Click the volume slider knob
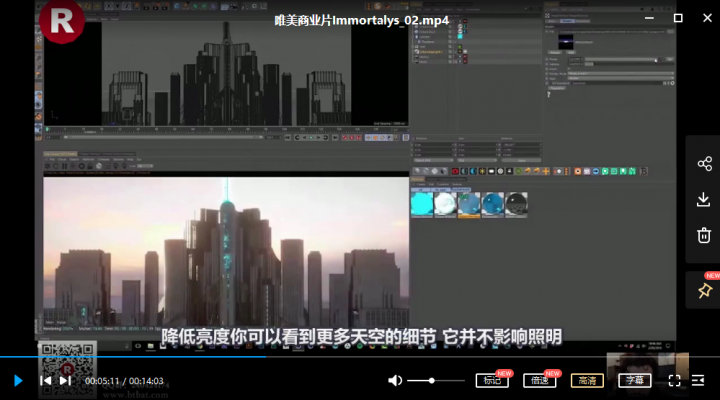720x400 pixels. click(x=432, y=381)
